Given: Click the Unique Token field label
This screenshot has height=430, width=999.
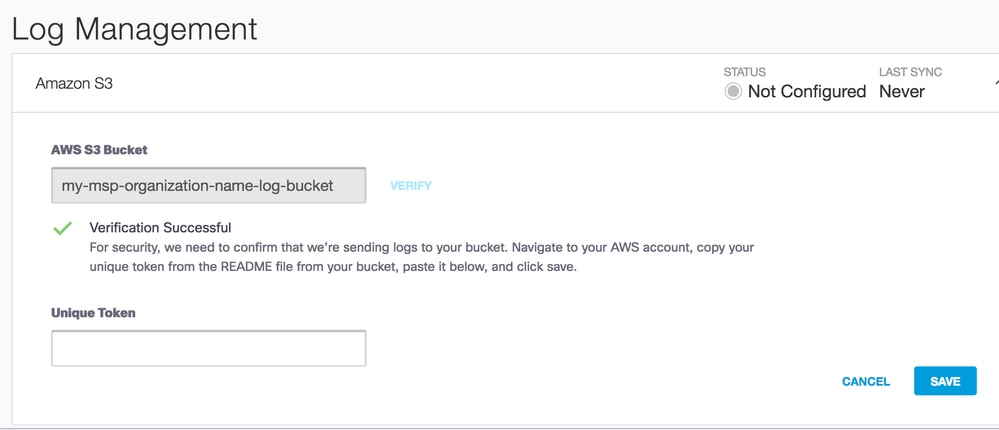Looking at the screenshot, I should (93, 313).
